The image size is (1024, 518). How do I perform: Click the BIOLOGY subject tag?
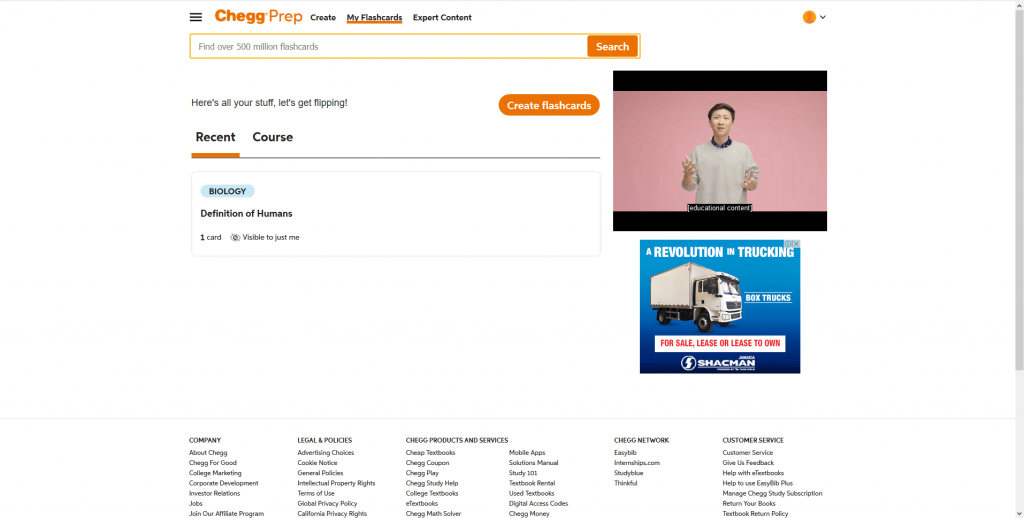click(x=227, y=191)
